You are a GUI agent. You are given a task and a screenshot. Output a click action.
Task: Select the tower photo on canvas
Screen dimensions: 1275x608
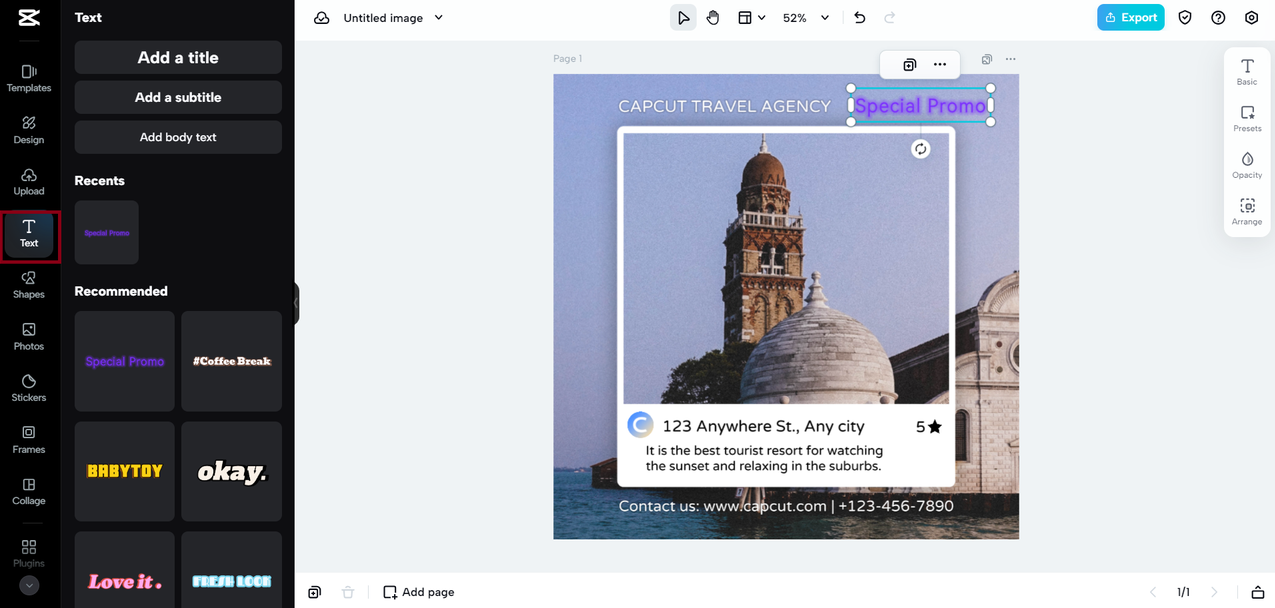[x=786, y=268]
